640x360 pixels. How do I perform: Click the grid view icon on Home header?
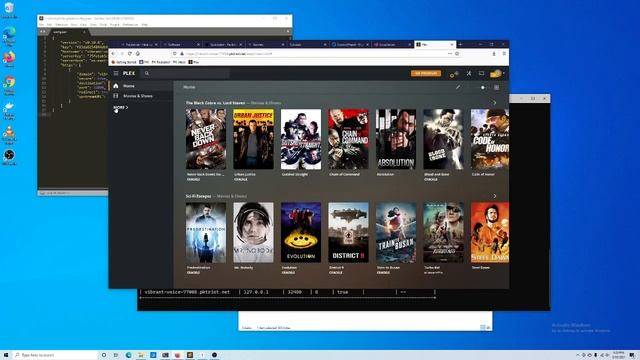[x=496, y=87]
